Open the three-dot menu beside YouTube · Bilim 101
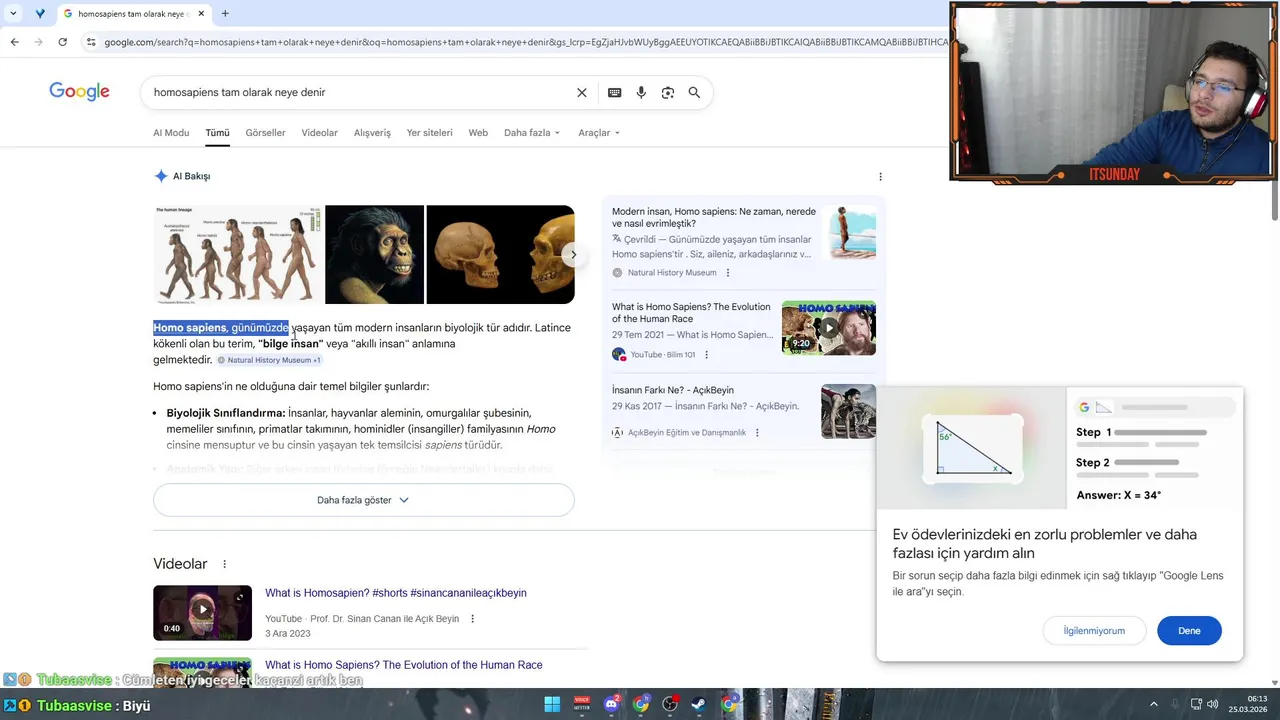This screenshot has width=1280, height=720. pos(706,355)
